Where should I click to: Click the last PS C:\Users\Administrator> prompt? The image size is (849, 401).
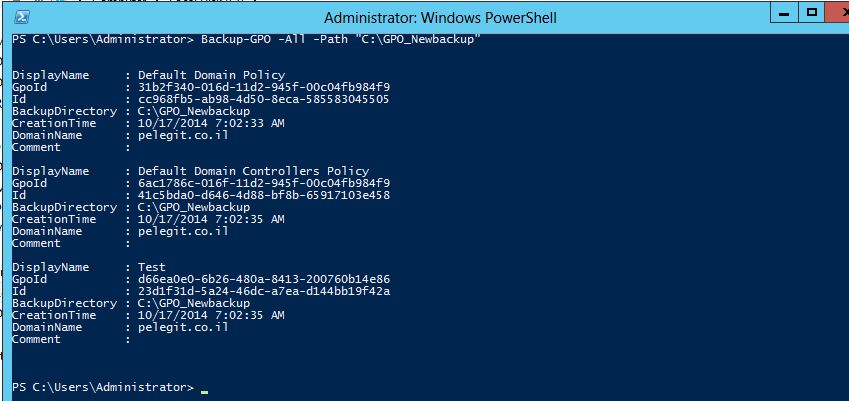(x=103, y=387)
